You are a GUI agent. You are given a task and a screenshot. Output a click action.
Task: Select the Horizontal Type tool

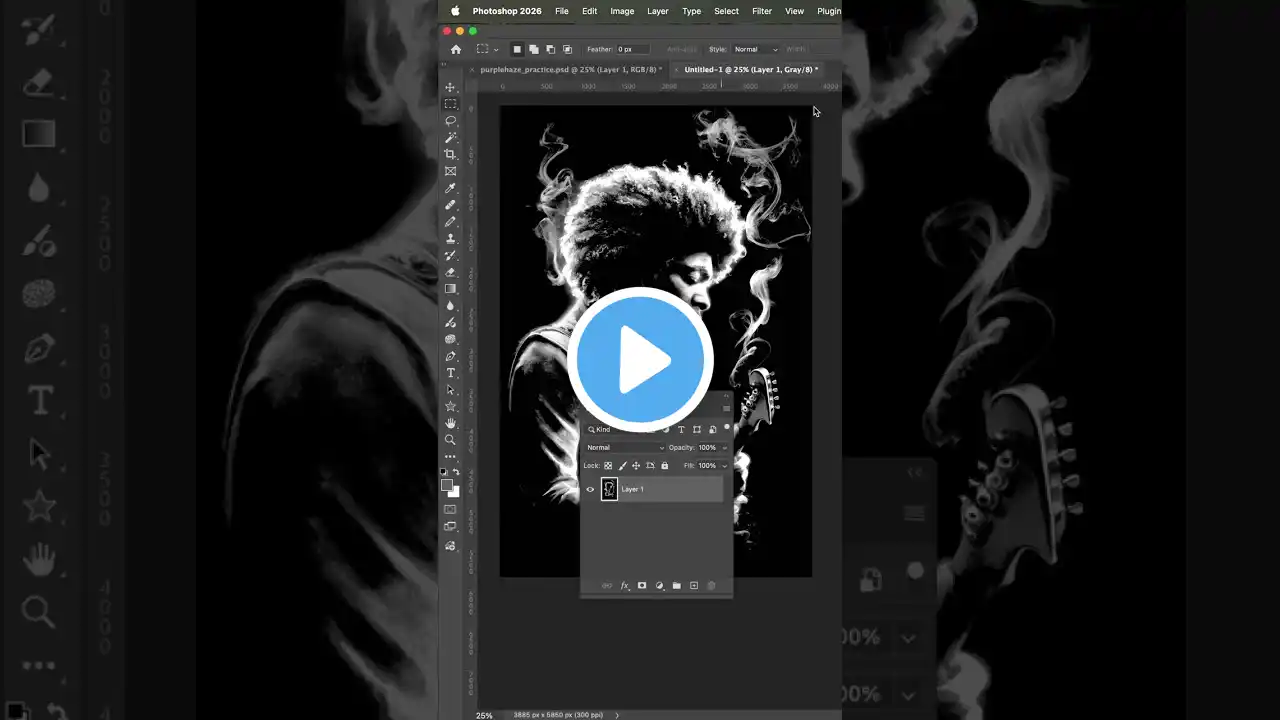pyautogui.click(x=450, y=373)
